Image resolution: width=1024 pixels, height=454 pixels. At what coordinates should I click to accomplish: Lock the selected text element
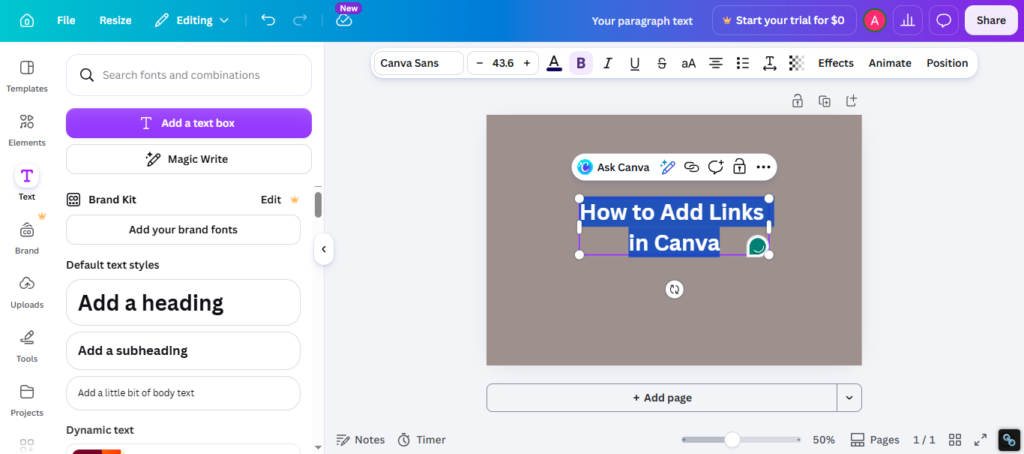pyautogui.click(x=739, y=167)
